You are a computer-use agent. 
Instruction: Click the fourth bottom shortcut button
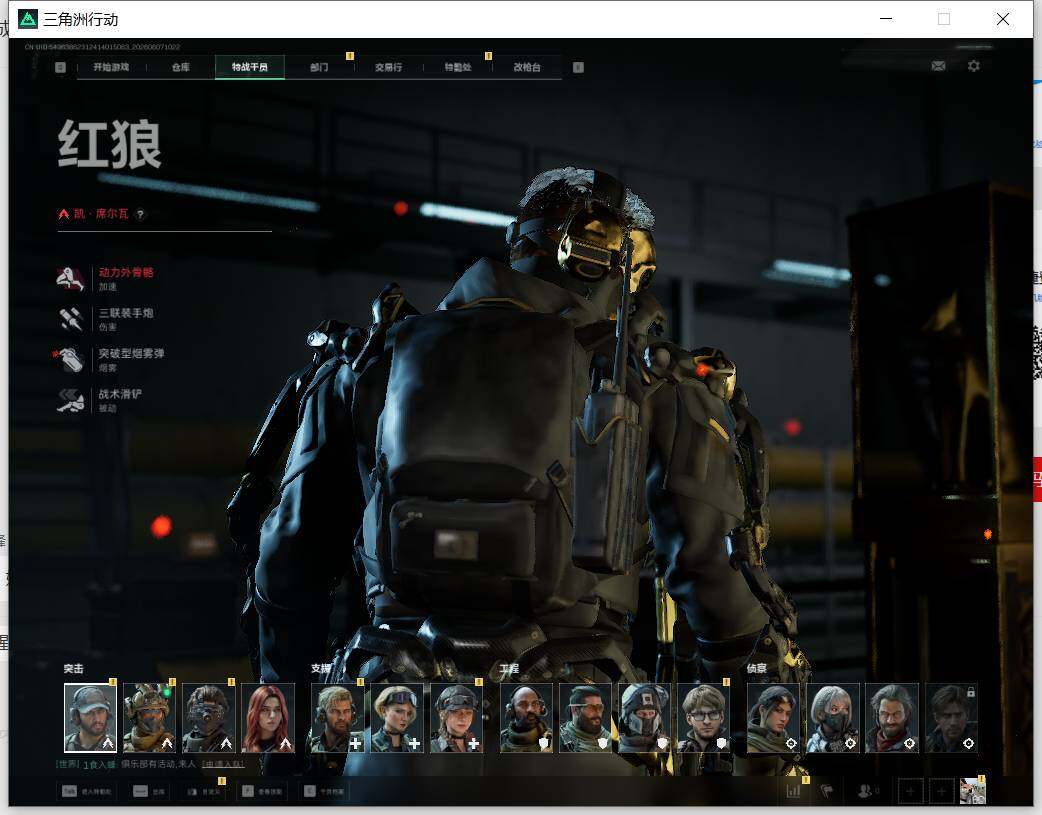click(x=262, y=791)
